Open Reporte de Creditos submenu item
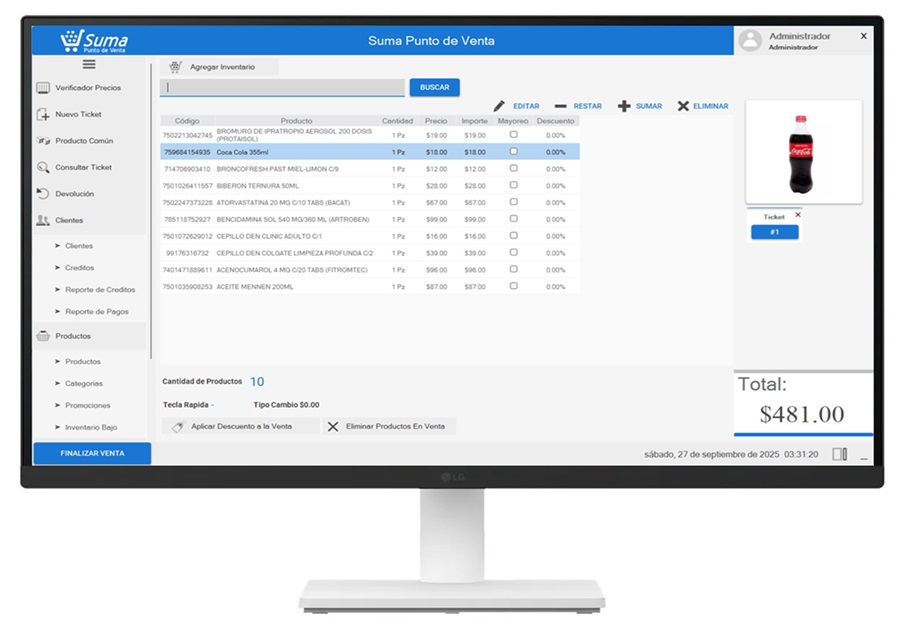902x625 pixels. coord(99,290)
